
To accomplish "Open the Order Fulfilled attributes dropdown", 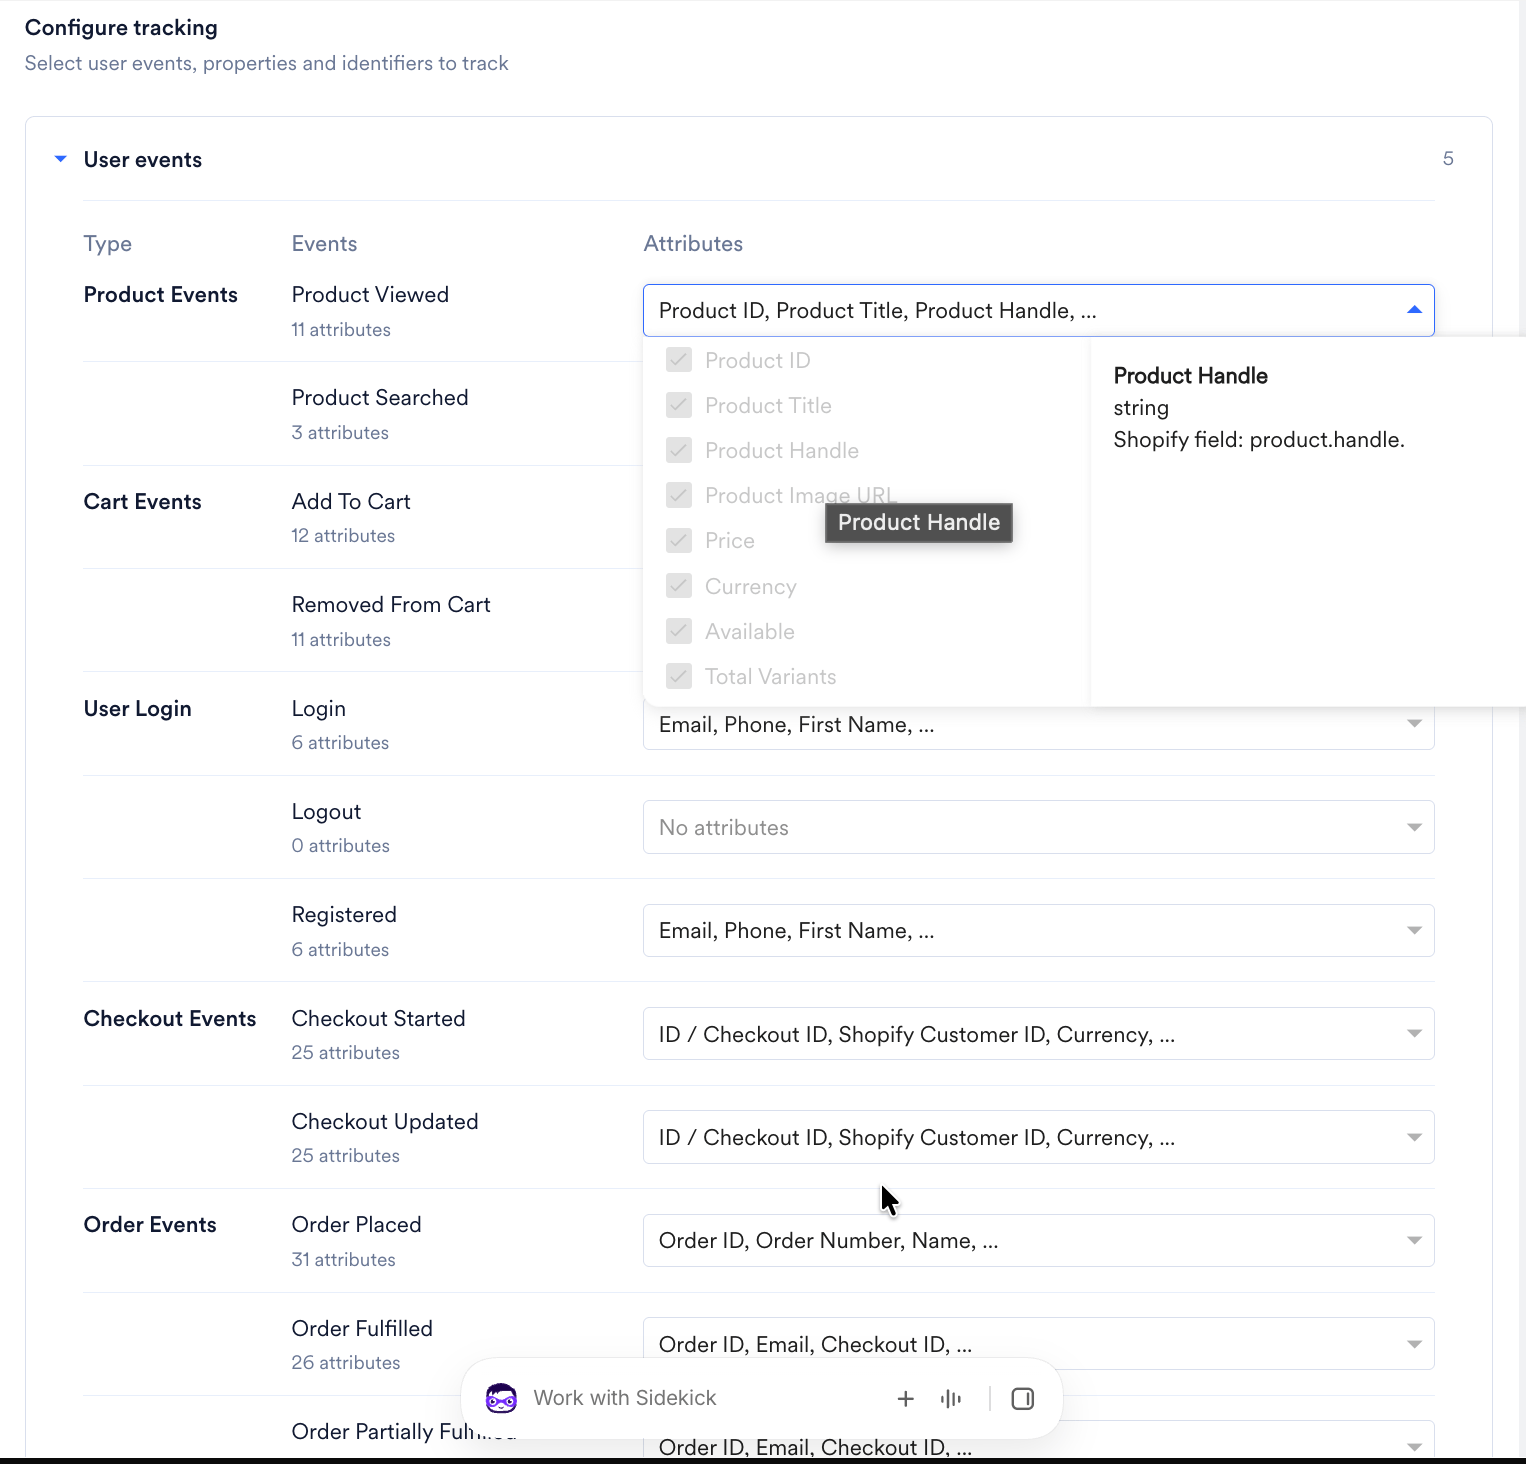I will point(1038,1344).
